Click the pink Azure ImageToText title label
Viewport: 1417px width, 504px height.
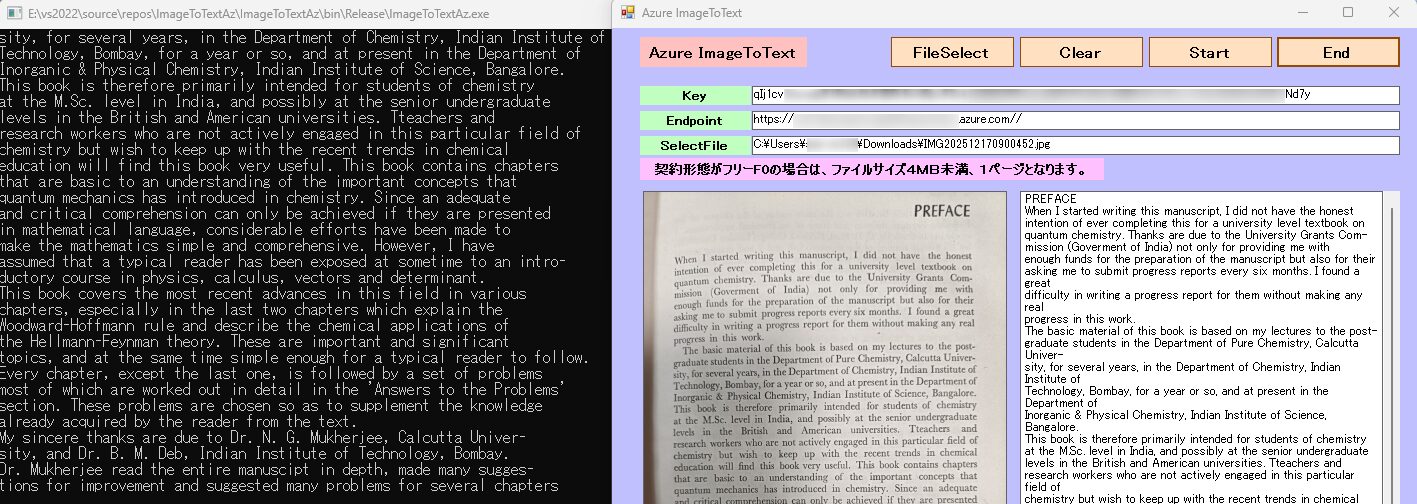(723, 53)
